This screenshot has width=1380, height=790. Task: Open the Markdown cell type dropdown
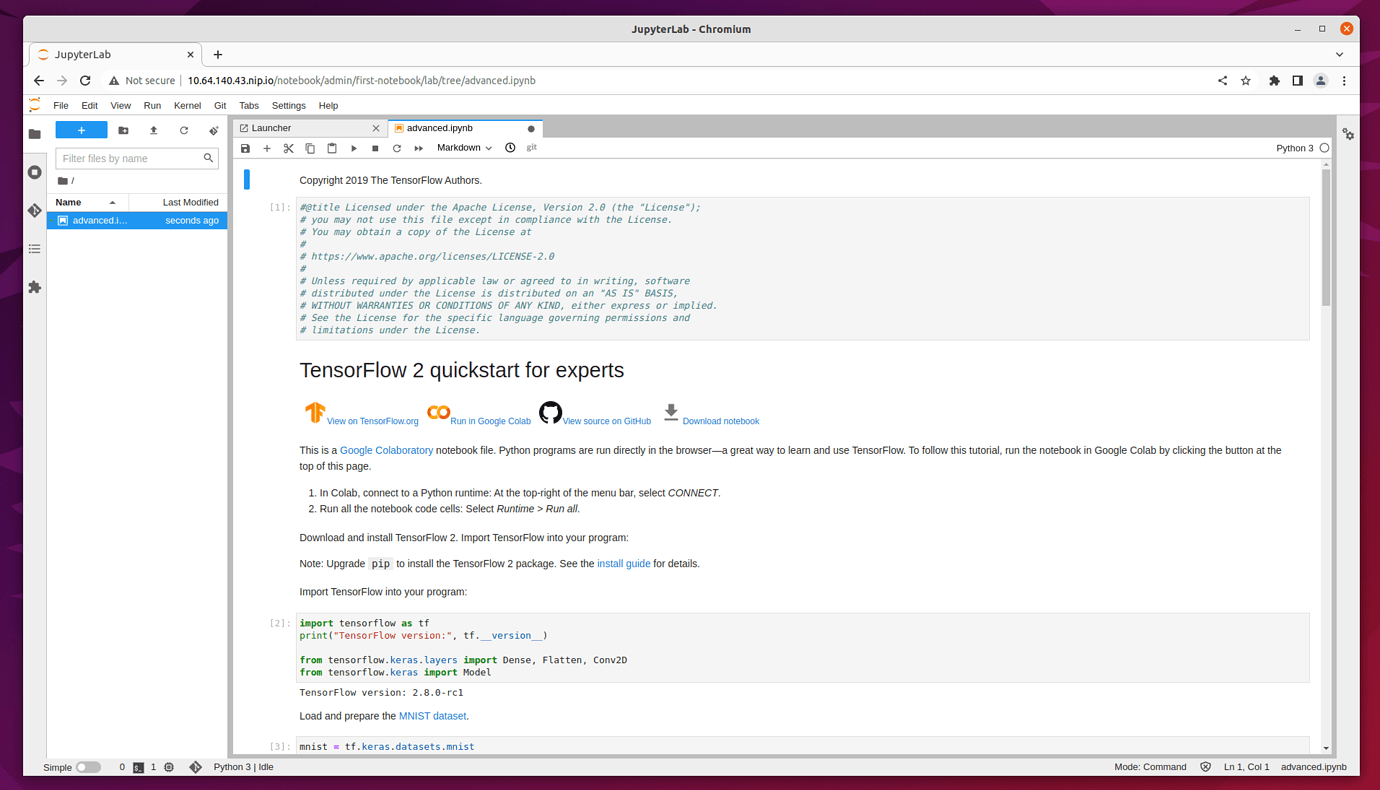[464, 148]
